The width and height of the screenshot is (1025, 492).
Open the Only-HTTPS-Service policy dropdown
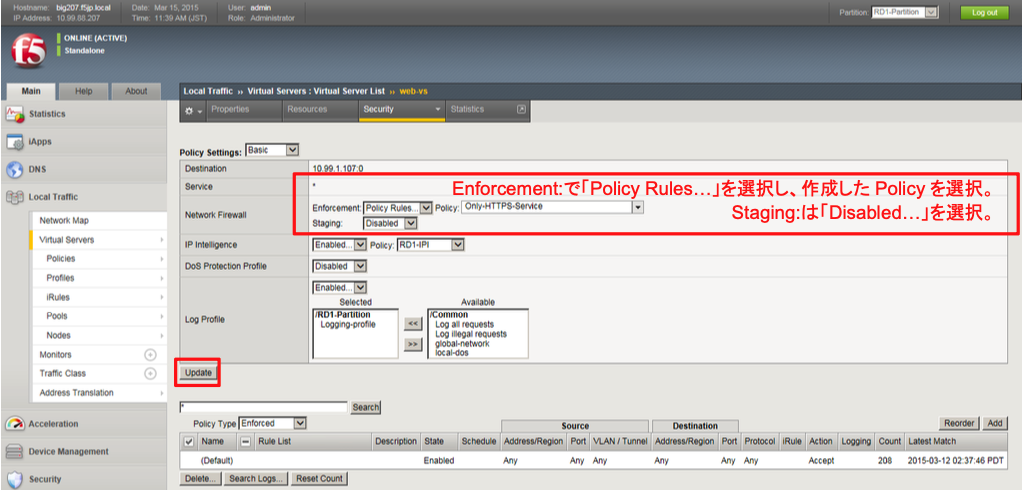pyautogui.click(x=552, y=207)
